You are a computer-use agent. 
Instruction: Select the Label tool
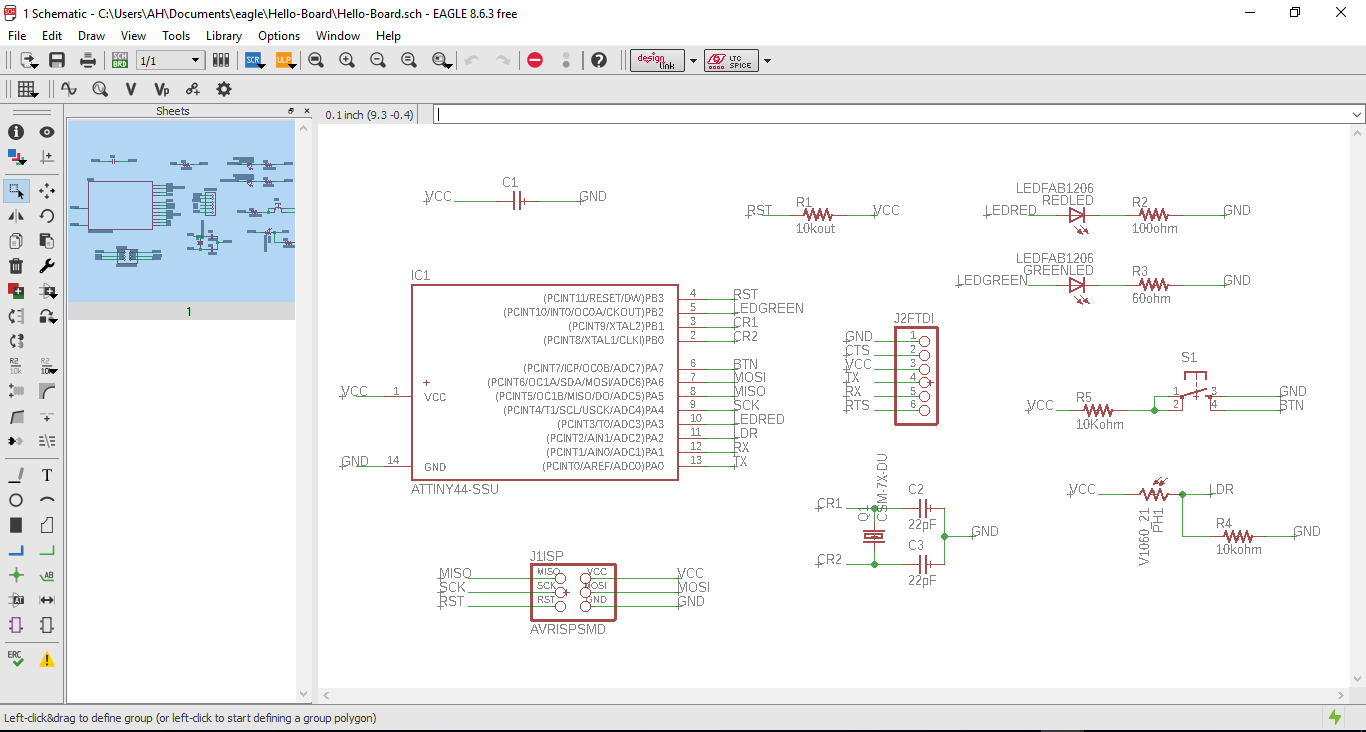coord(47,575)
